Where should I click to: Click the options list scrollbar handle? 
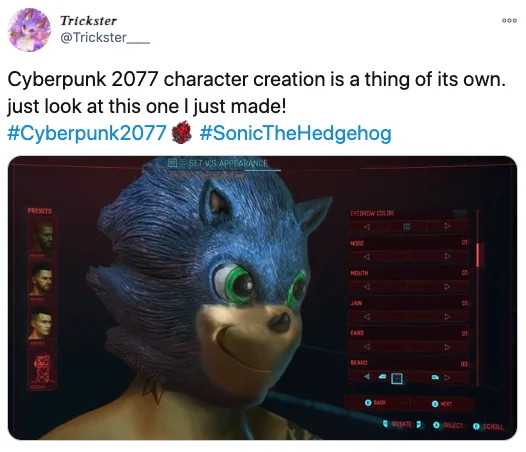[478, 255]
